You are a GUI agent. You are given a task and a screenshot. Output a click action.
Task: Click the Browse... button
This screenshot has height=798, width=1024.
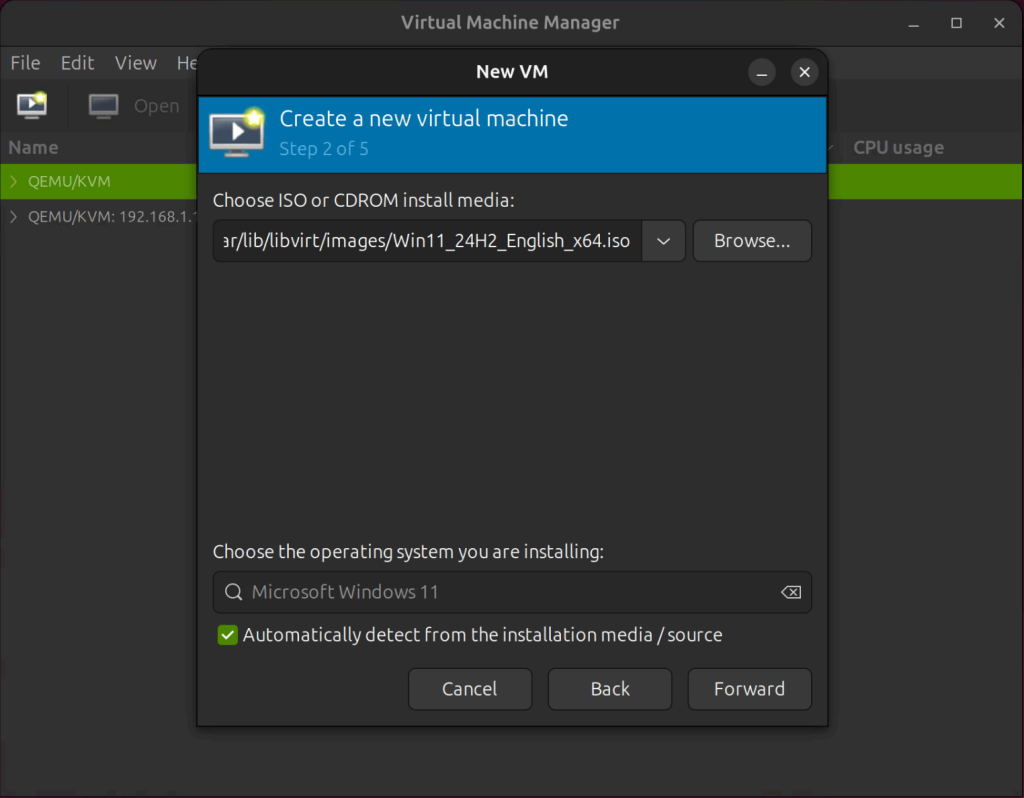[x=752, y=241]
